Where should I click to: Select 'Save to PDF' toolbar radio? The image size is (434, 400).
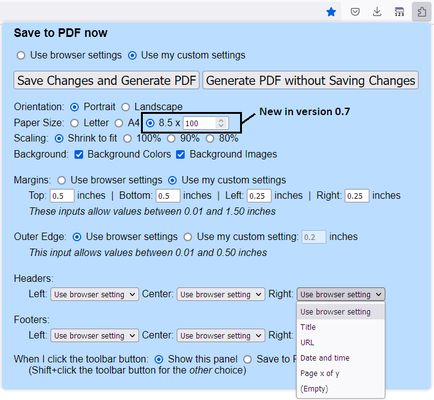(x=247, y=359)
